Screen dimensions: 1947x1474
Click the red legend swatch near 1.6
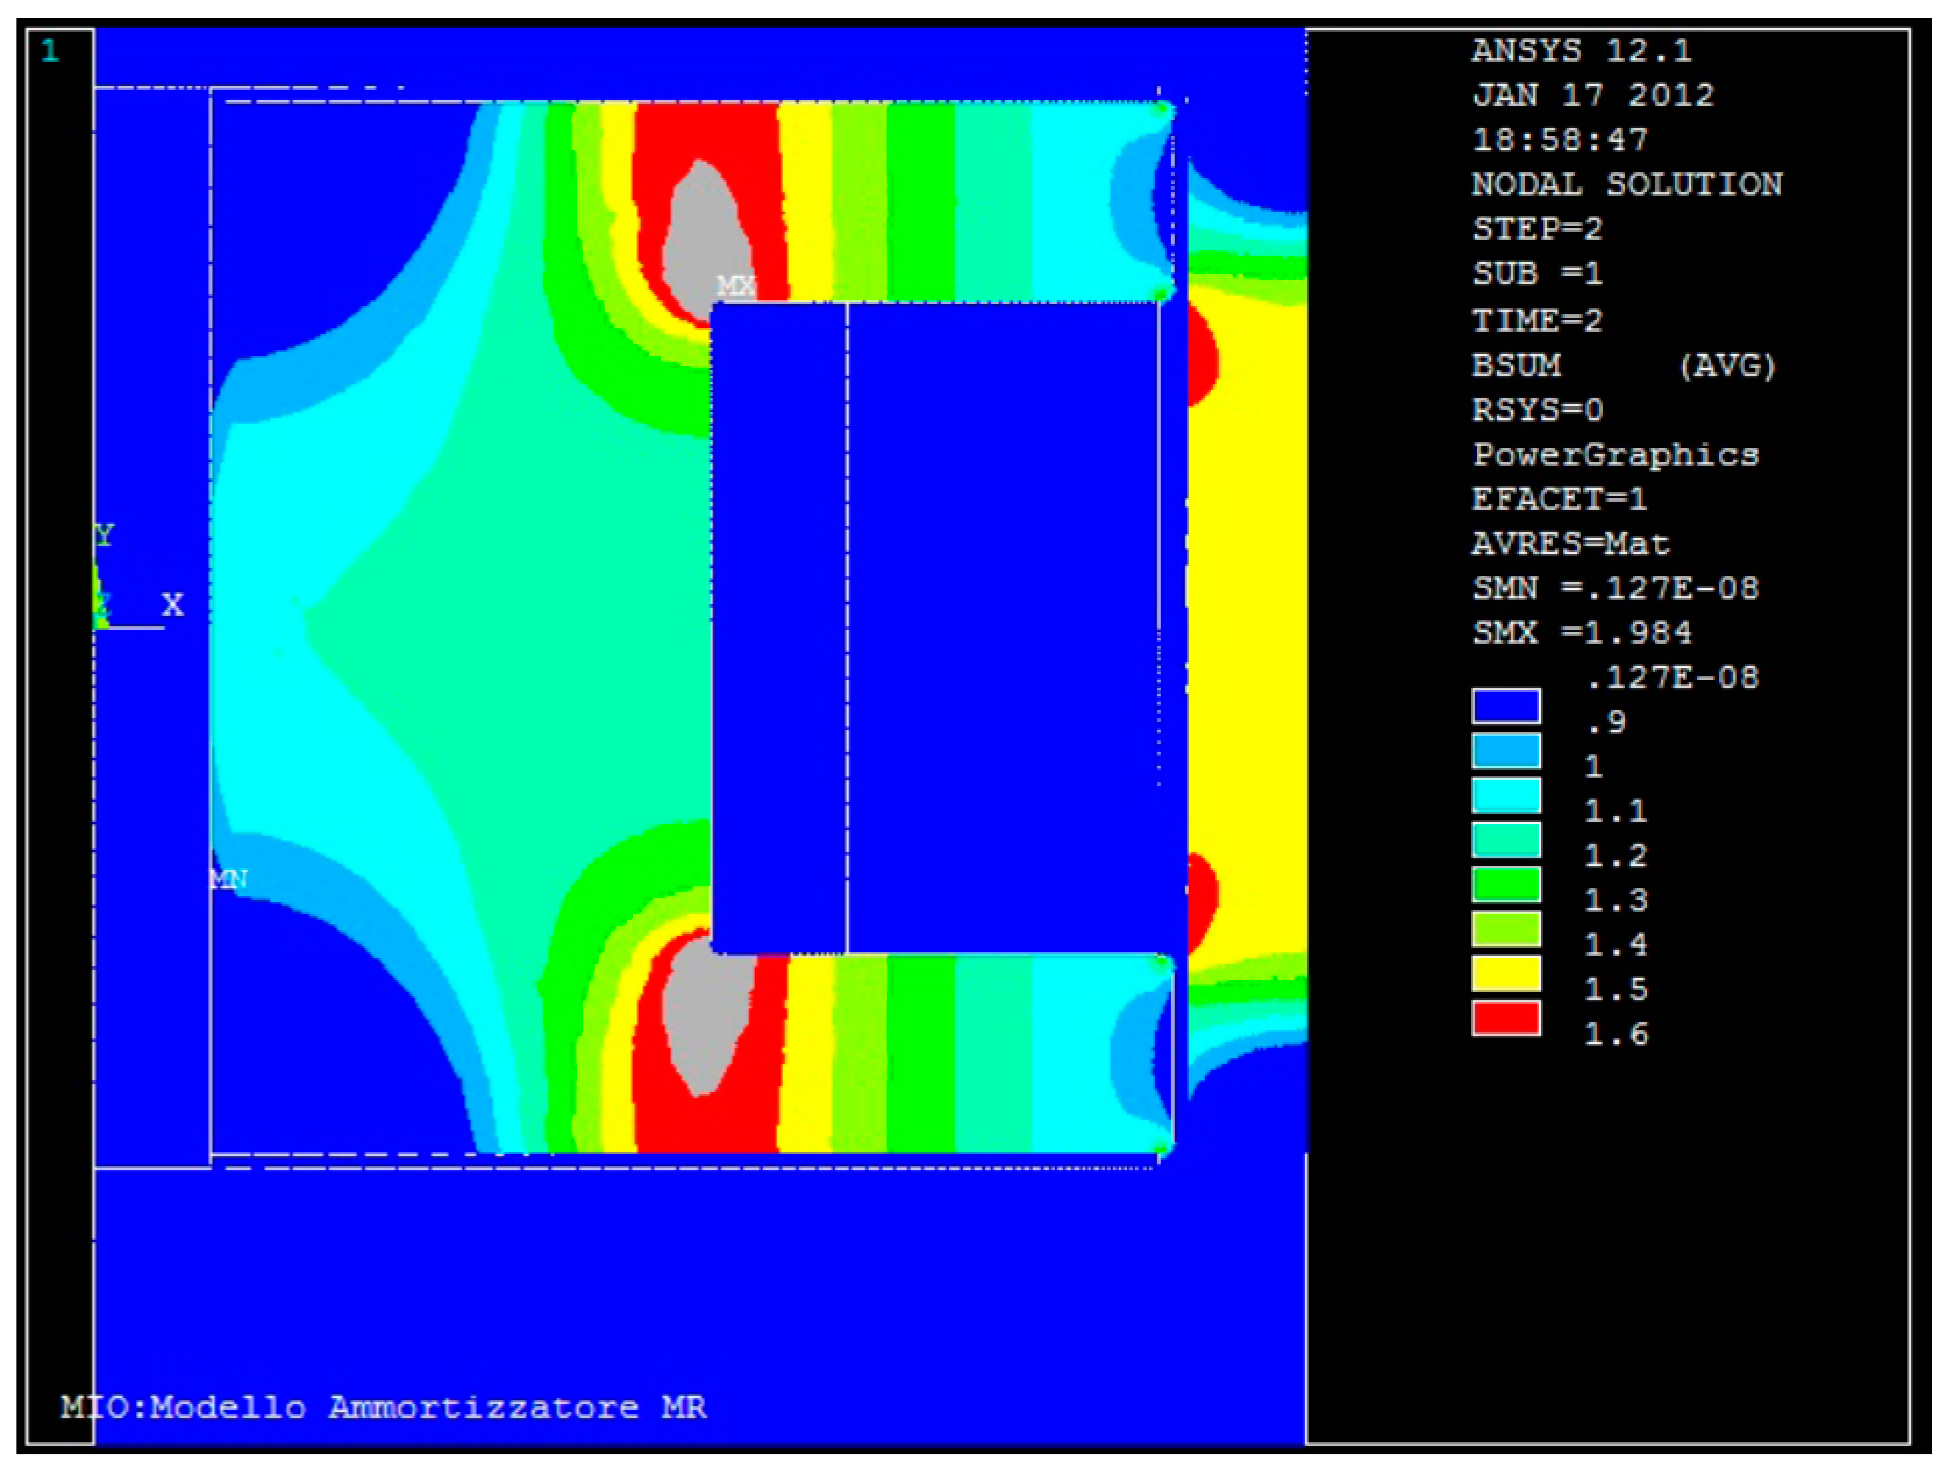click(x=1505, y=1018)
